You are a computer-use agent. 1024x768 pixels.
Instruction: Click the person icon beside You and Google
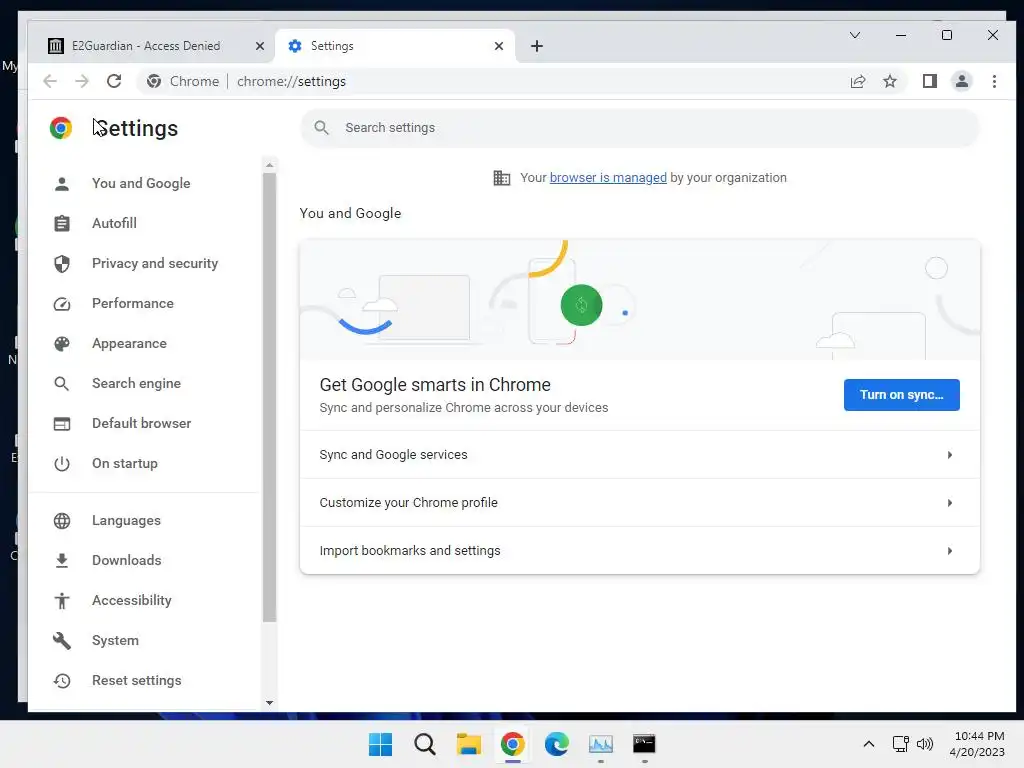pyautogui.click(x=62, y=184)
